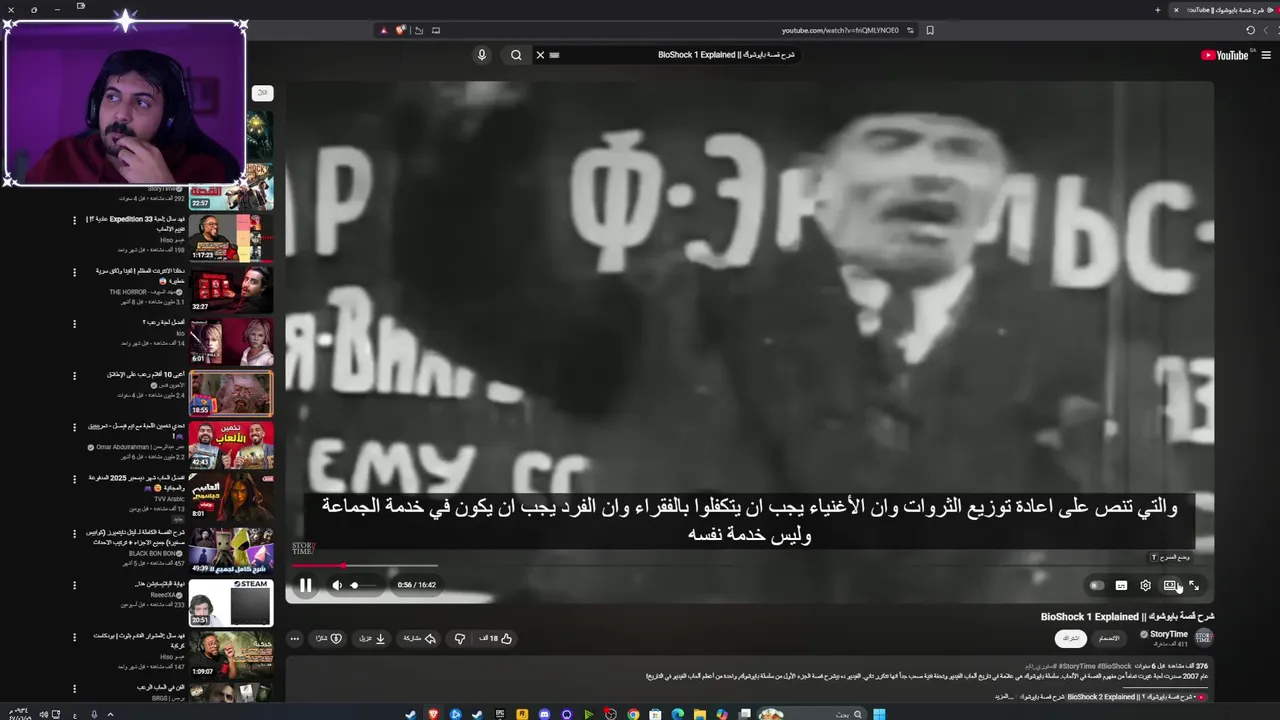Switch to theater mode view
The width and height of the screenshot is (1280, 720).
click(1169, 586)
